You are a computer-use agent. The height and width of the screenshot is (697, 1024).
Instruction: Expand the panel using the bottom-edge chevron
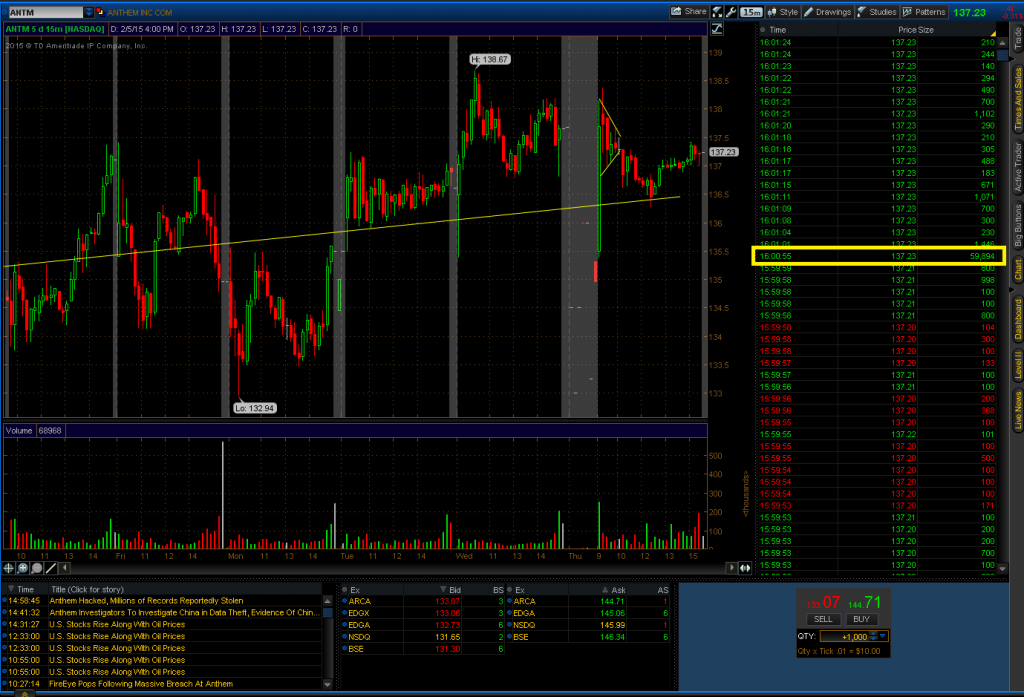[25, 694]
